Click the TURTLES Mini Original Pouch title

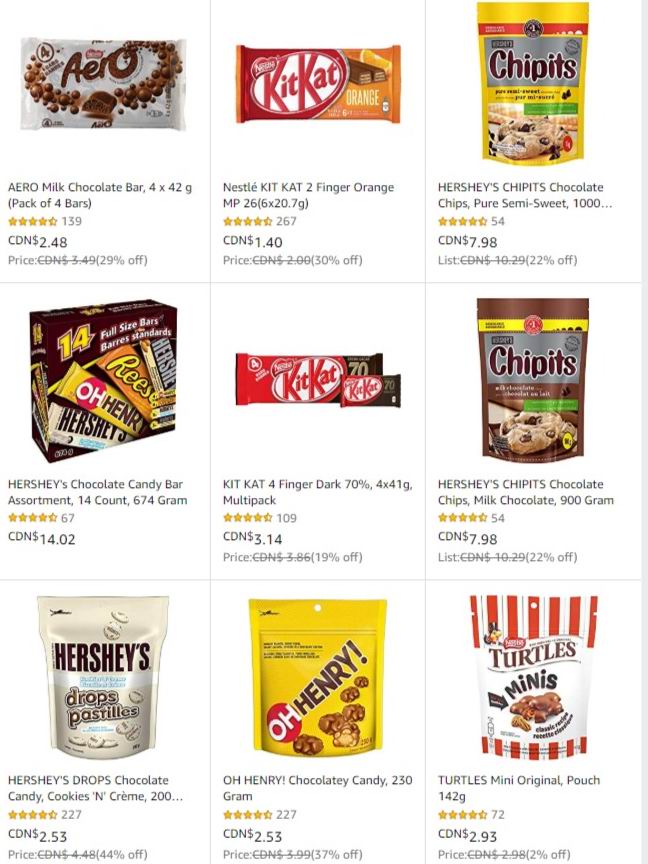tap(519, 788)
